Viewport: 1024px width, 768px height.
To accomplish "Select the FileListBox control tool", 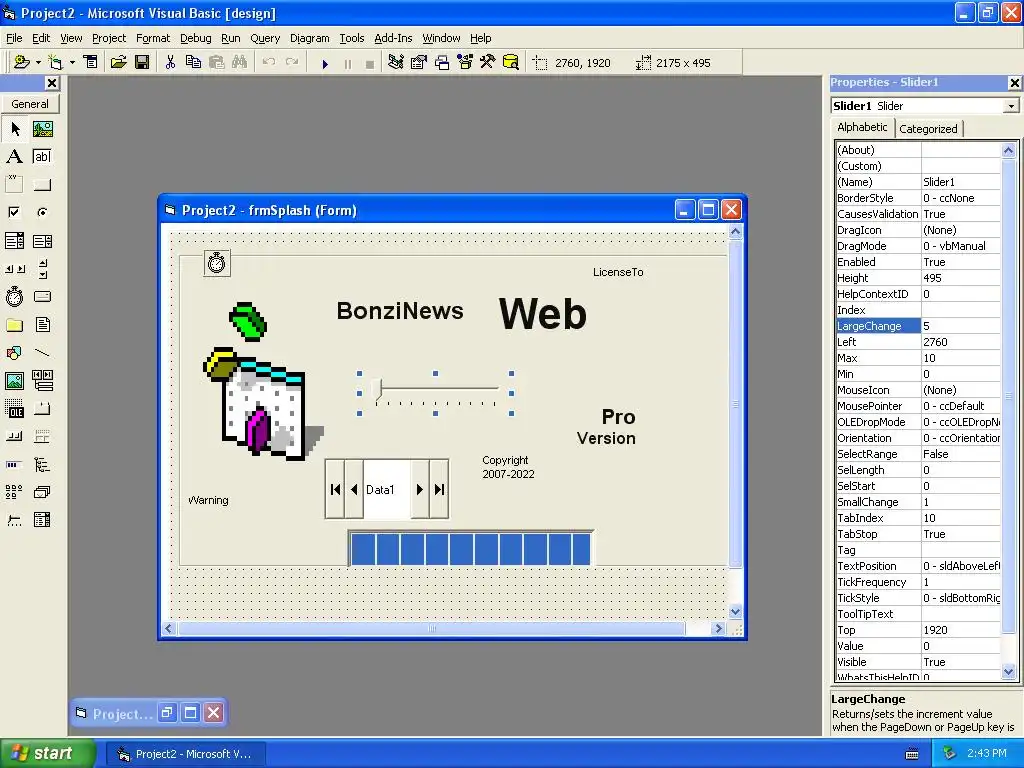I will (x=43, y=325).
